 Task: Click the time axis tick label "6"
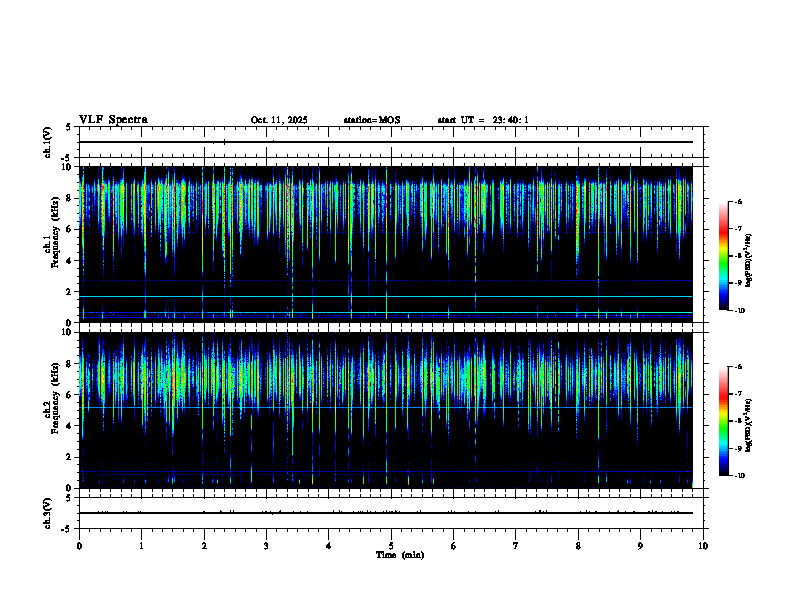(x=453, y=546)
